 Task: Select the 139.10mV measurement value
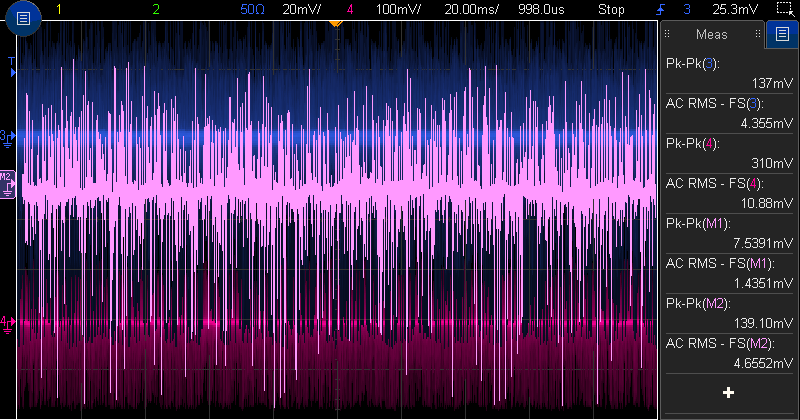(764, 323)
